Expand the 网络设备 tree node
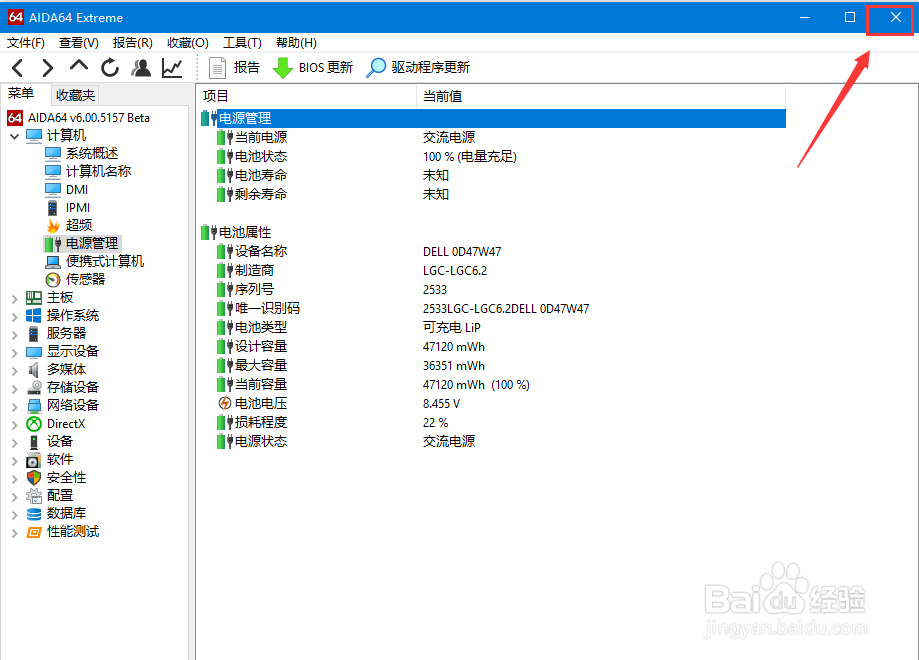The image size is (919, 660). click(x=15, y=407)
